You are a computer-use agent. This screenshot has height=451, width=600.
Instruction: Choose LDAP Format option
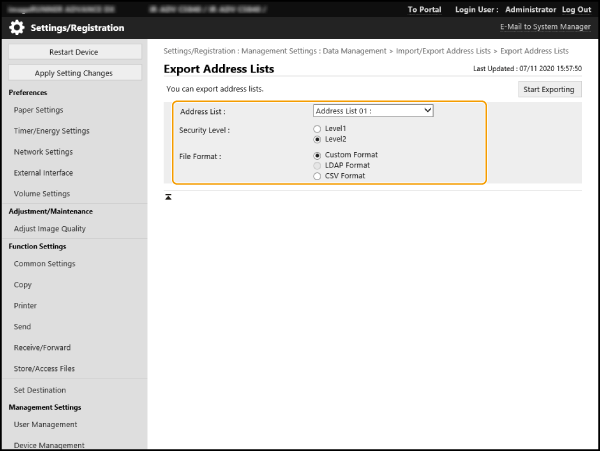(x=318, y=165)
